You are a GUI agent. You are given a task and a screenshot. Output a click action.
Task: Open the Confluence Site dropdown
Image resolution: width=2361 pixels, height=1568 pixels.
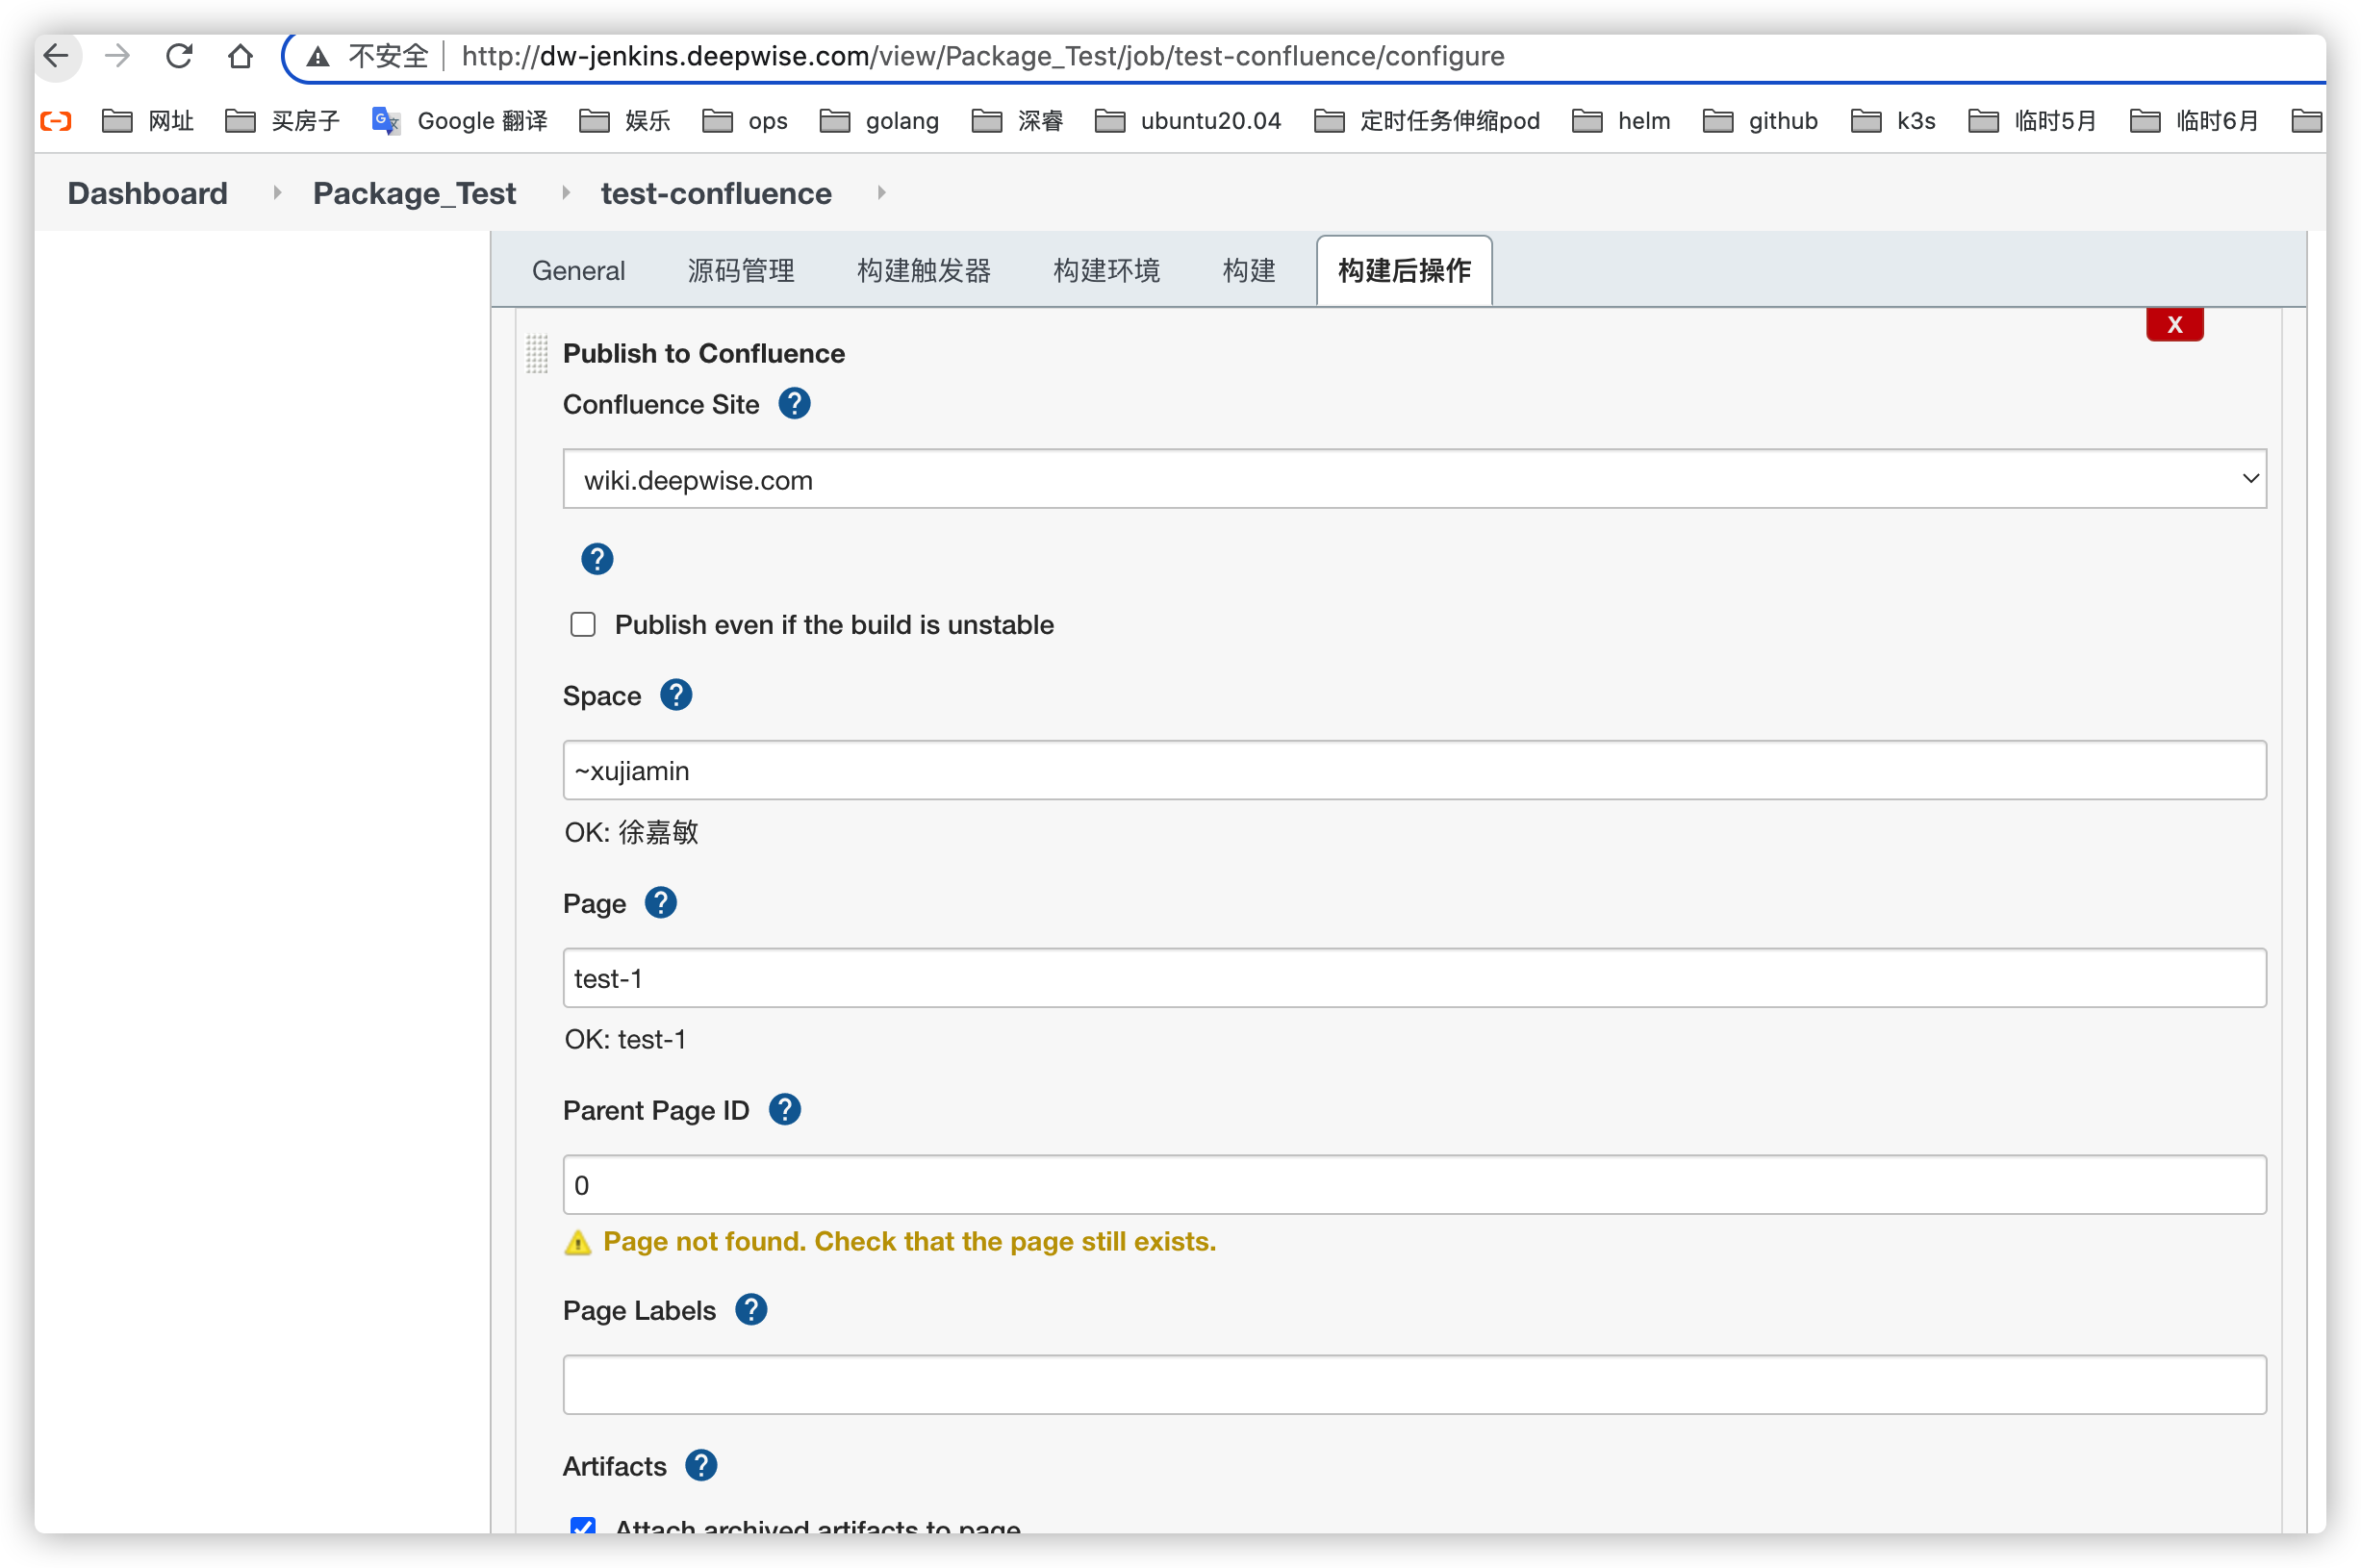(x=1414, y=479)
